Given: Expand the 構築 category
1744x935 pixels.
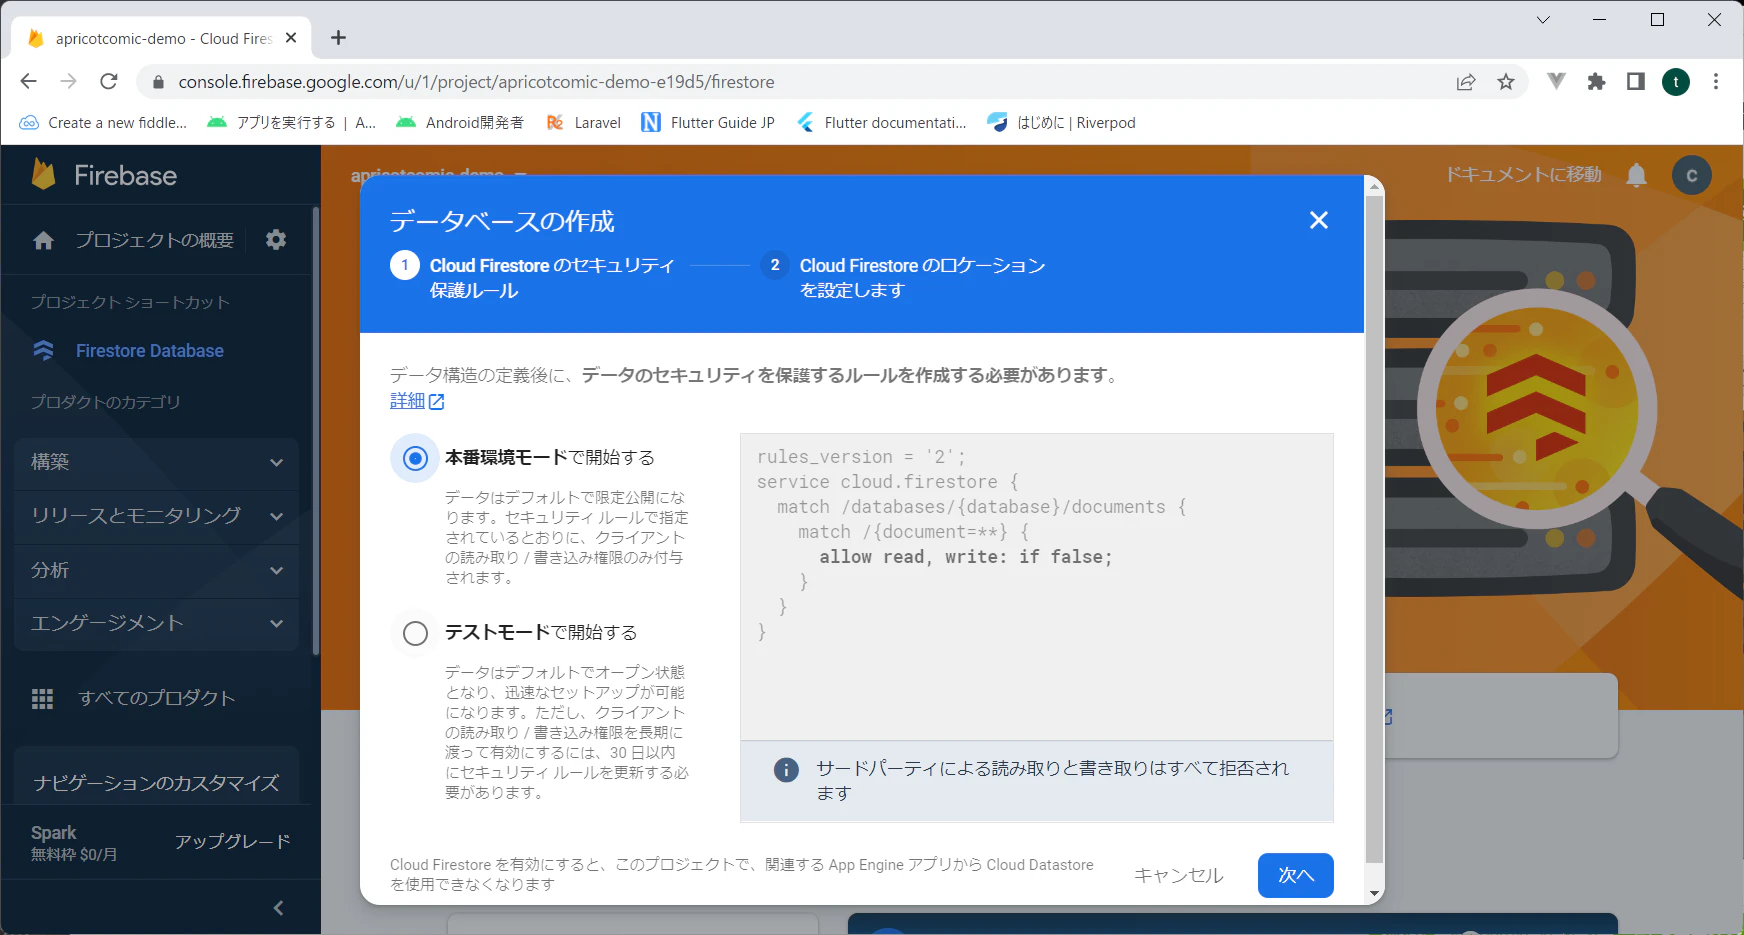Looking at the screenshot, I should [157, 462].
